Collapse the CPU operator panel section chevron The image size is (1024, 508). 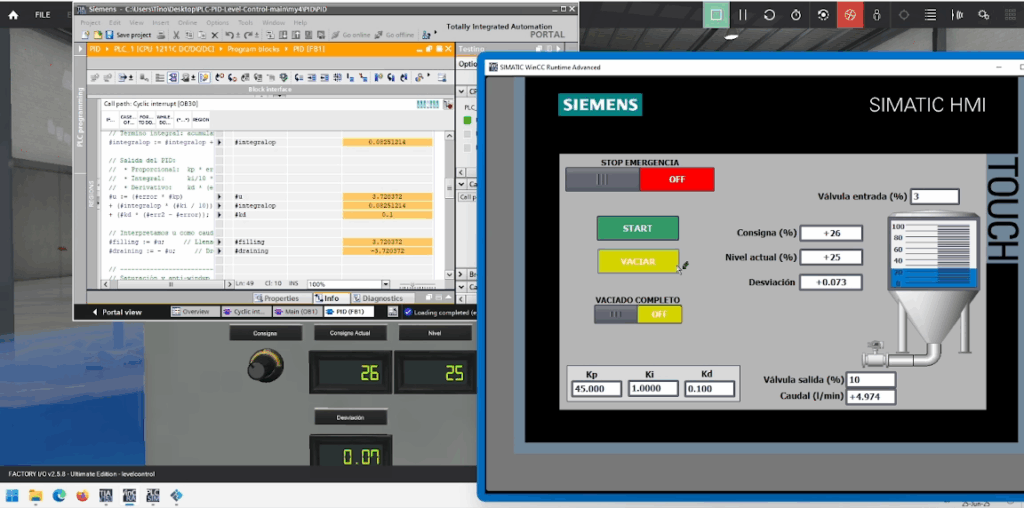pos(461,92)
